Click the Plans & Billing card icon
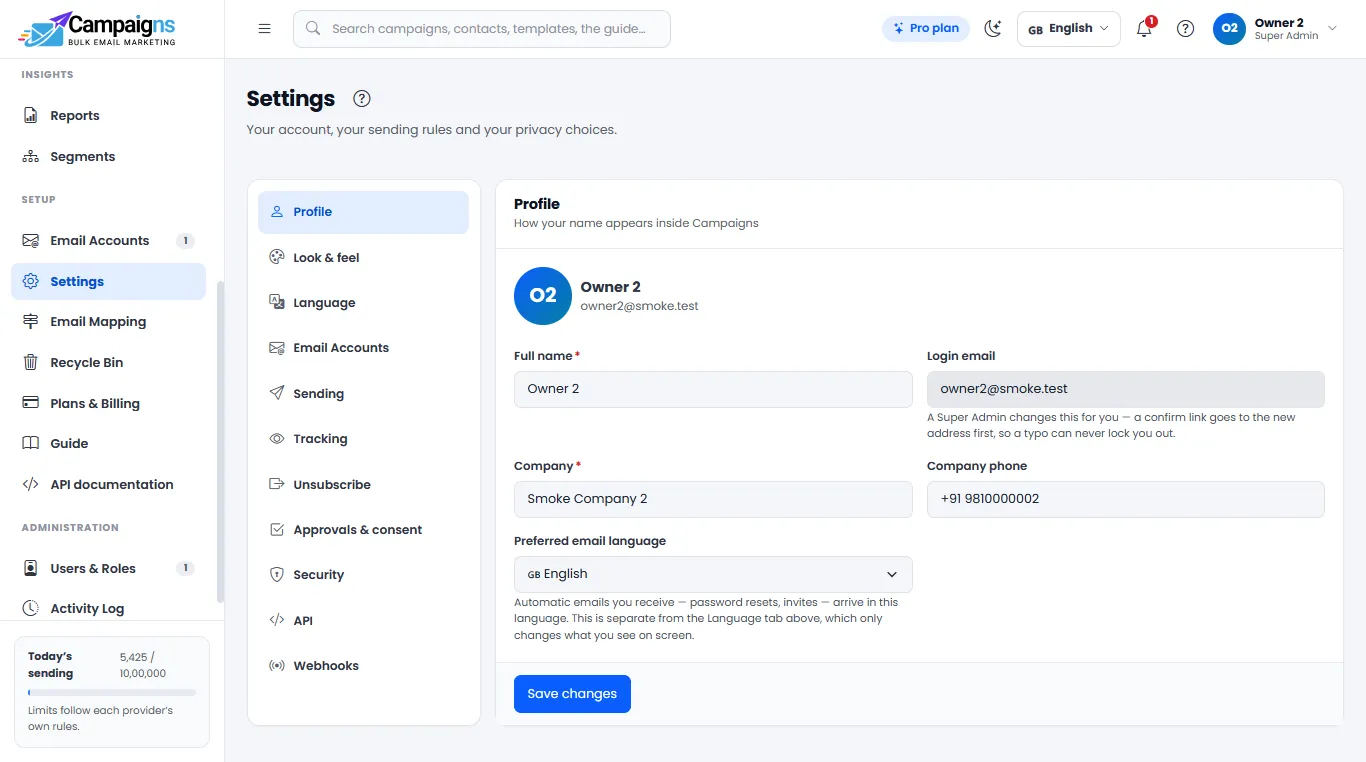This screenshot has width=1366, height=762. coord(31,404)
